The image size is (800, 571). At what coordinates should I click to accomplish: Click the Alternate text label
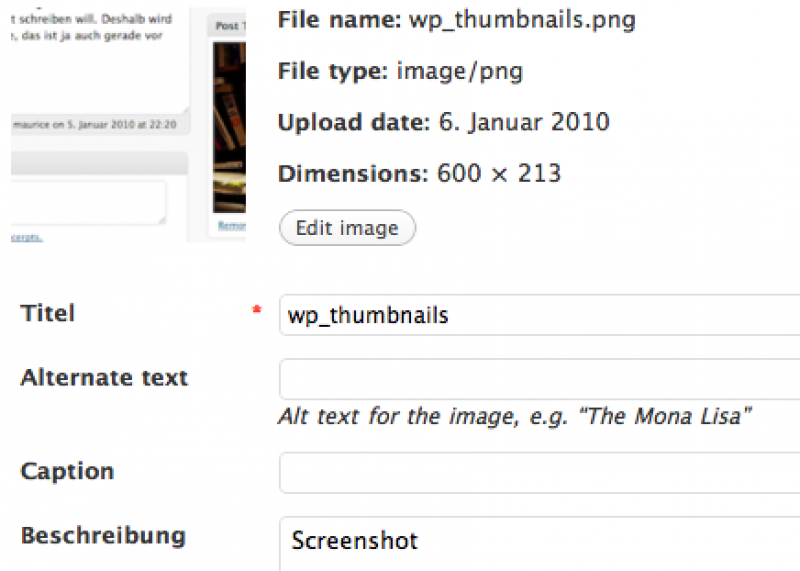104,378
